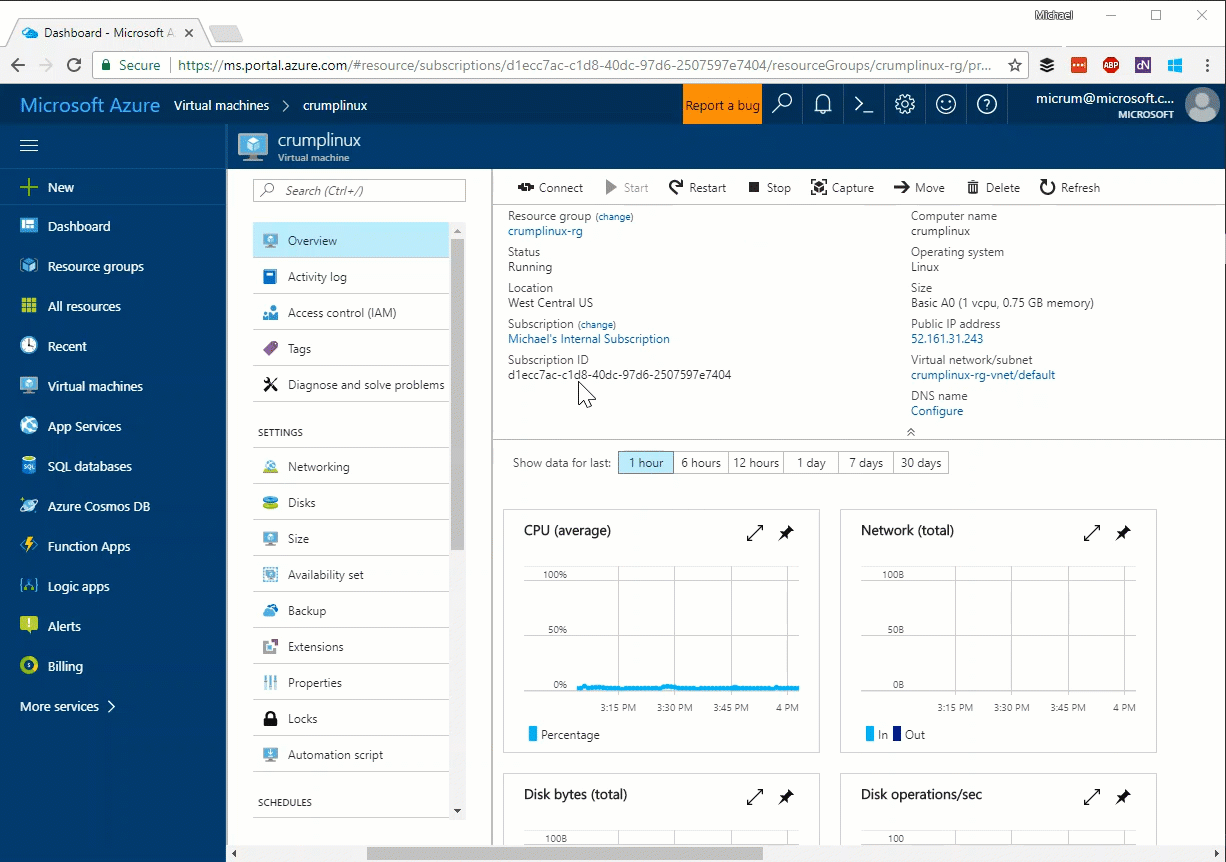Select the 30 days time range
Image resolution: width=1226 pixels, height=862 pixels.
920,463
